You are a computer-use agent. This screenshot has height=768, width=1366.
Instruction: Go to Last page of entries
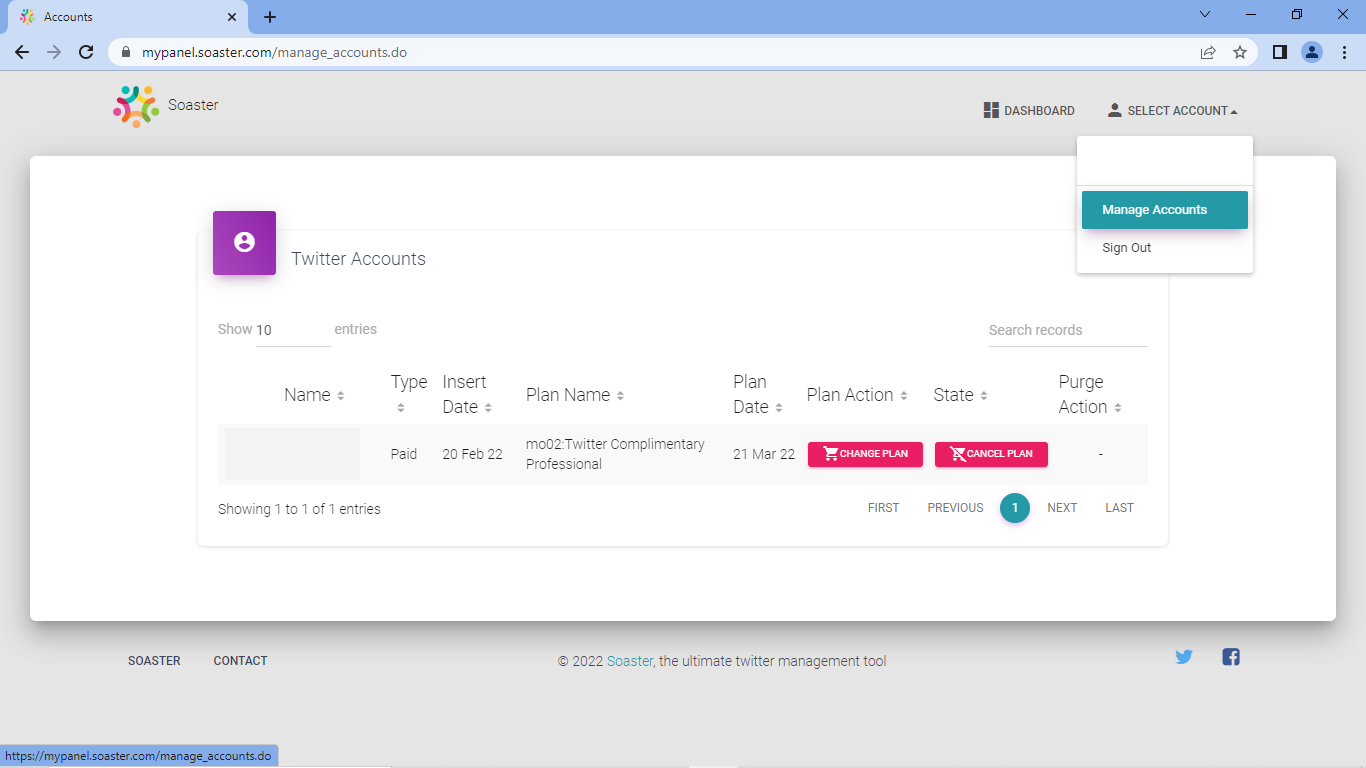[x=1119, y=508]
